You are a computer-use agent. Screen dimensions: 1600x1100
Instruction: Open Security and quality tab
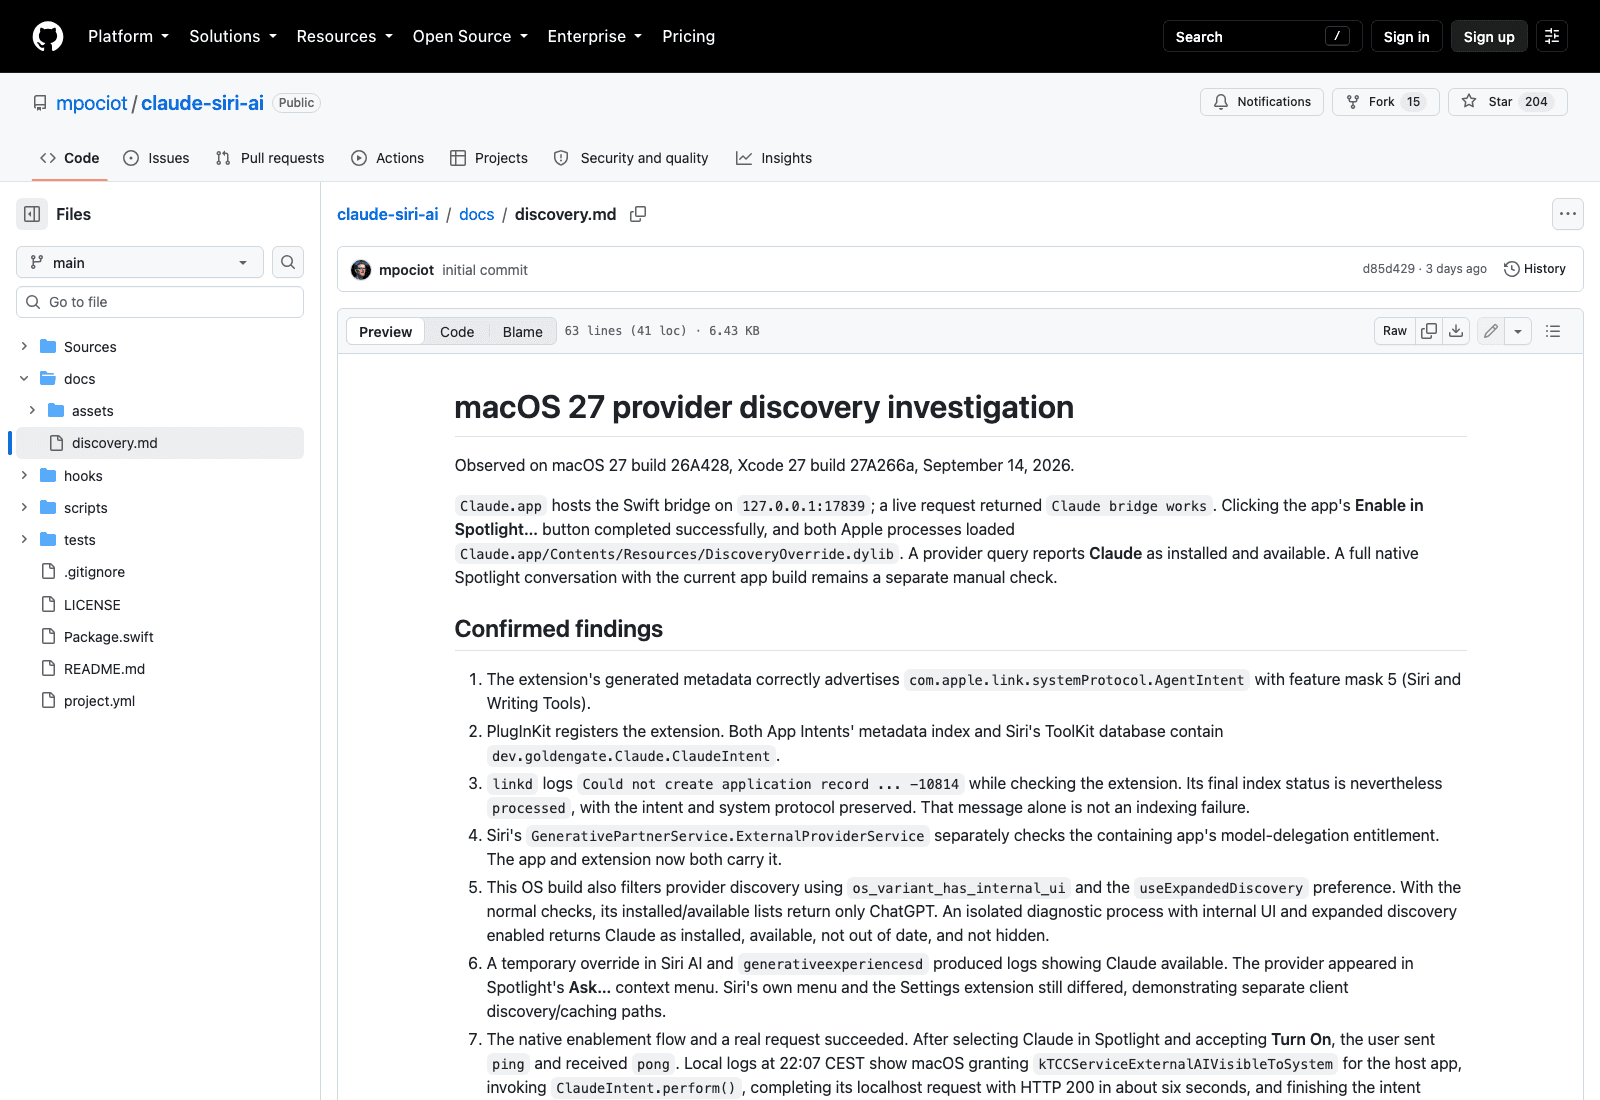pos(631,158)
